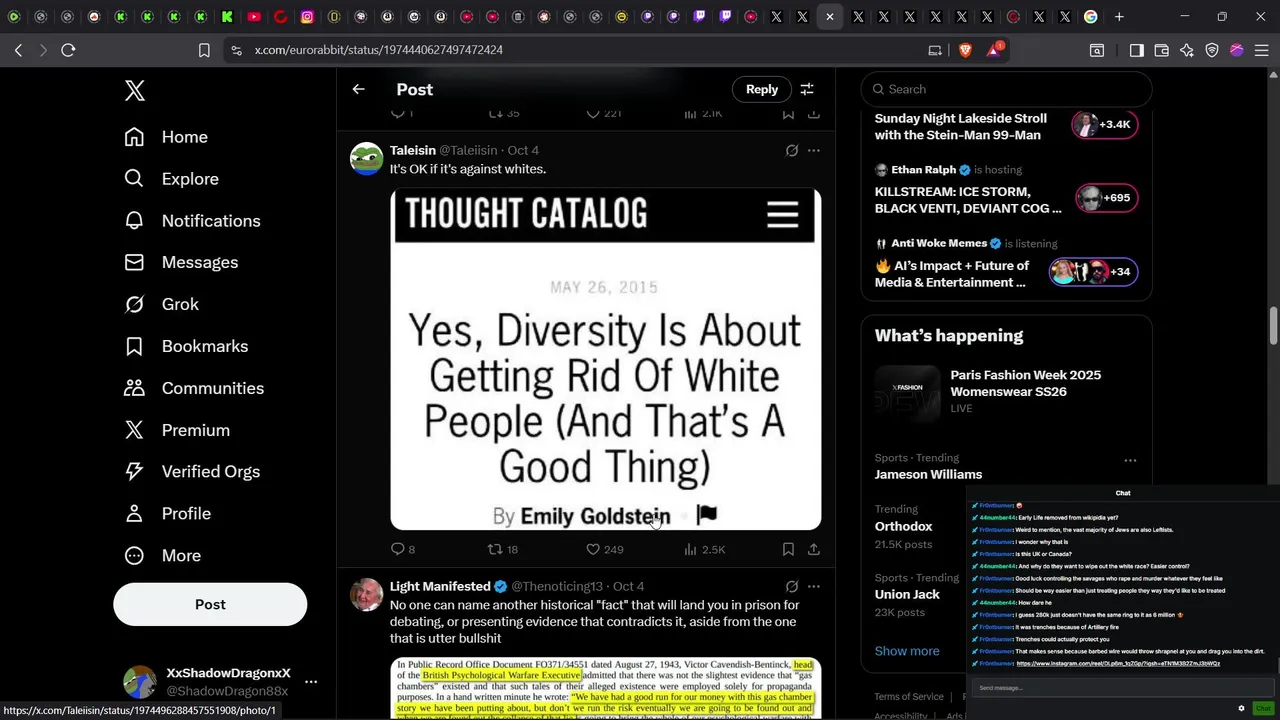
Task: Click the Search input field
Action: click(x=1006, y=89)
